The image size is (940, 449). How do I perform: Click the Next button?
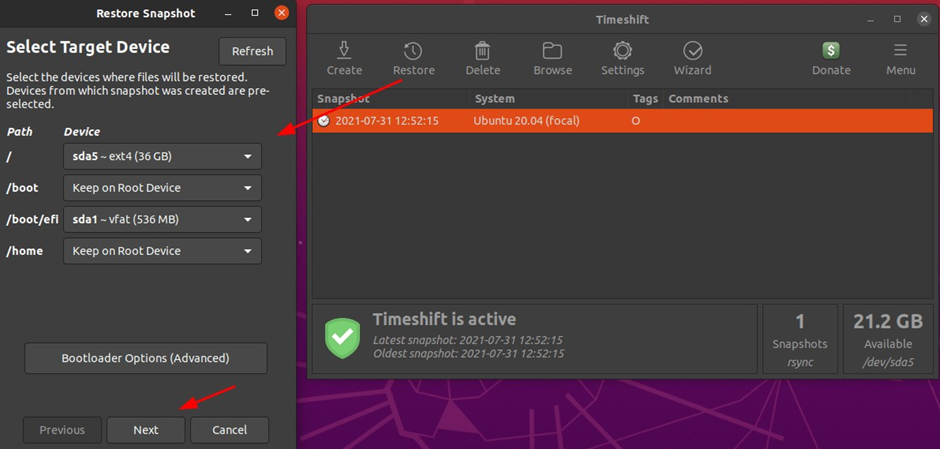(146, 430)
